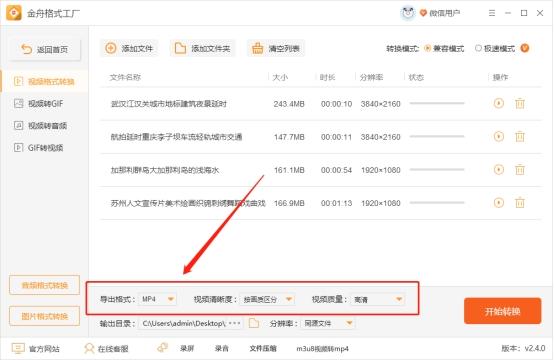Viewport: 554px width, 360px height.
Task: Click progress bar of the 243.4MB row
Action: (x=437, y=103)
